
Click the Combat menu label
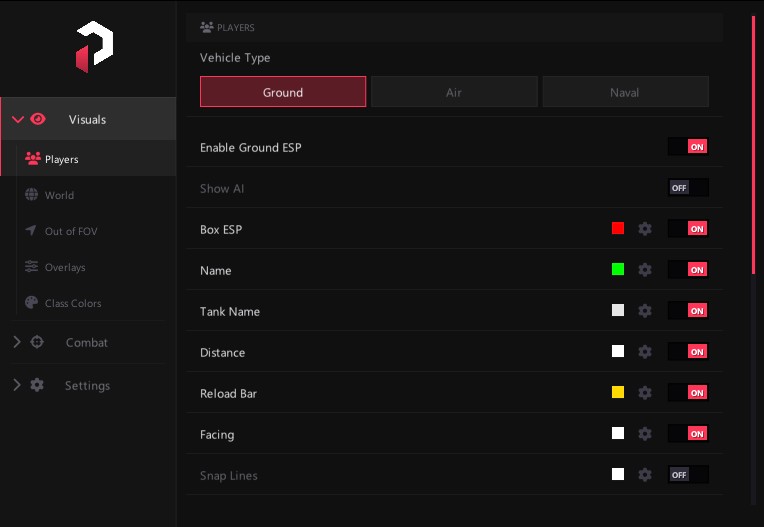(87, 342)
